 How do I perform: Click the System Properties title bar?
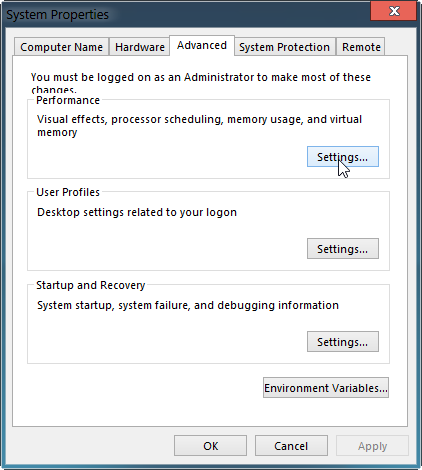(187, 14)
